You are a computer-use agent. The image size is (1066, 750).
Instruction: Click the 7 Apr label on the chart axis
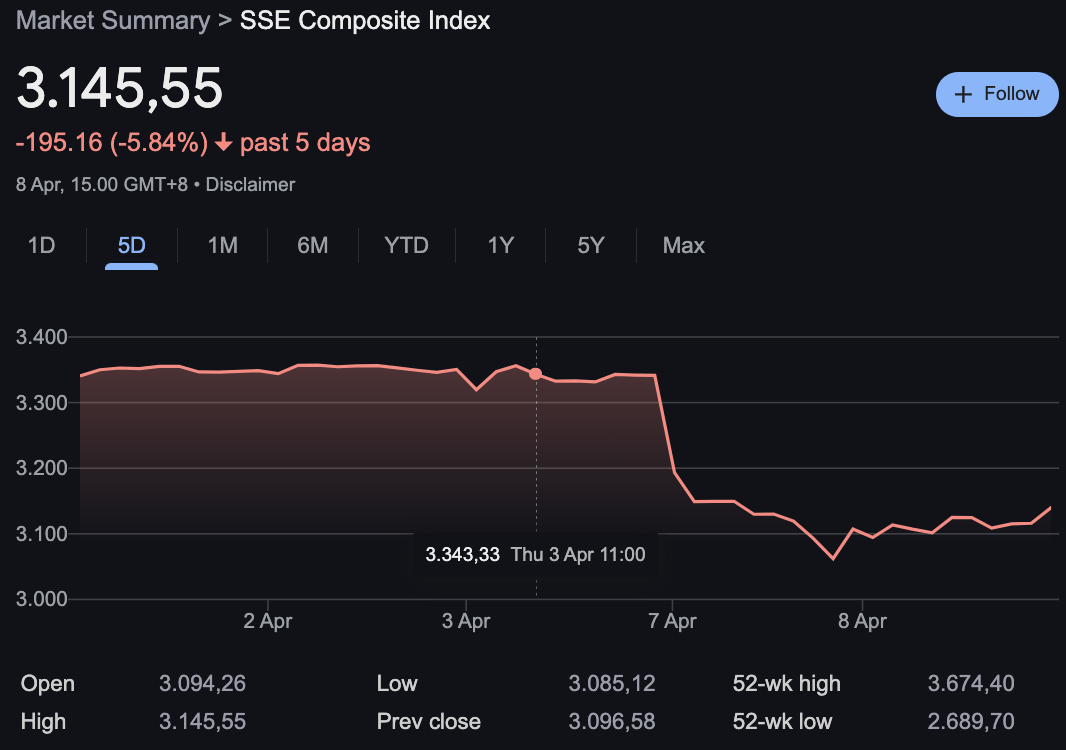pos(673,620)
